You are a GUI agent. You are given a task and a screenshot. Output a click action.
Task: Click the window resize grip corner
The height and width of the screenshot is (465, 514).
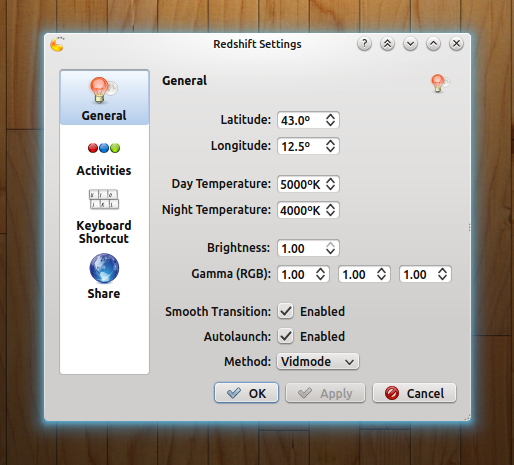coord(467,417)
